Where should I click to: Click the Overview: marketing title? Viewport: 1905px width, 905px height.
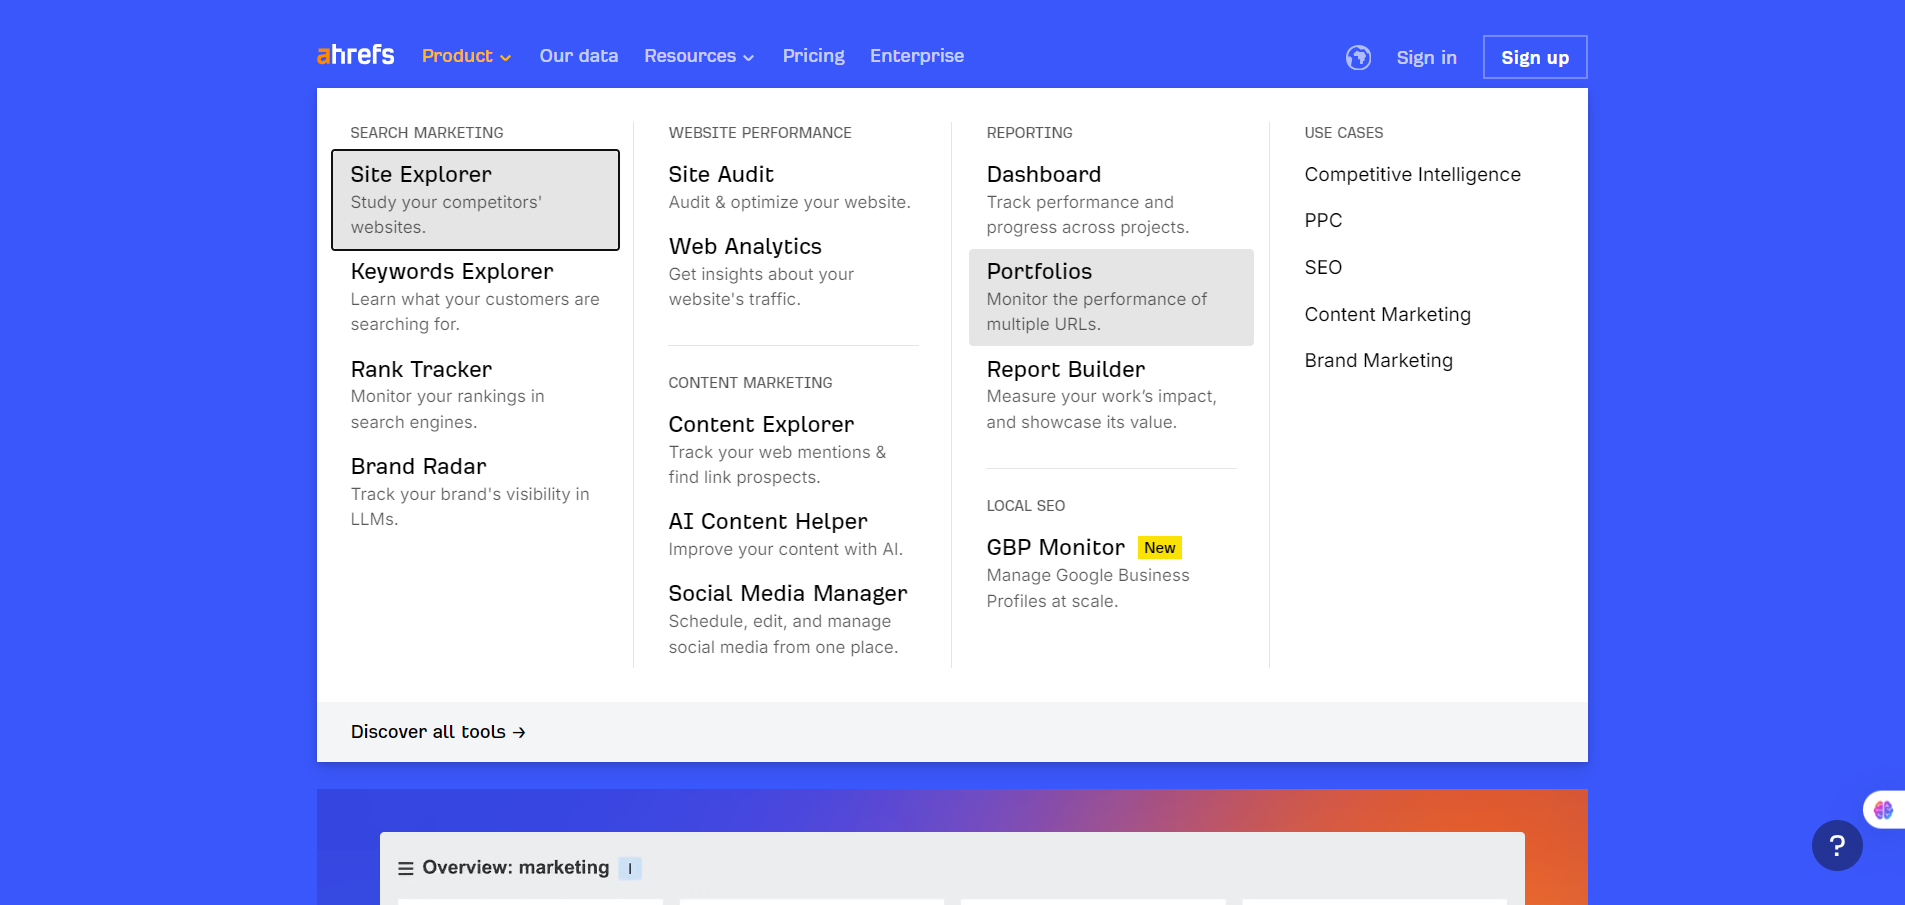tap(516, 868)
